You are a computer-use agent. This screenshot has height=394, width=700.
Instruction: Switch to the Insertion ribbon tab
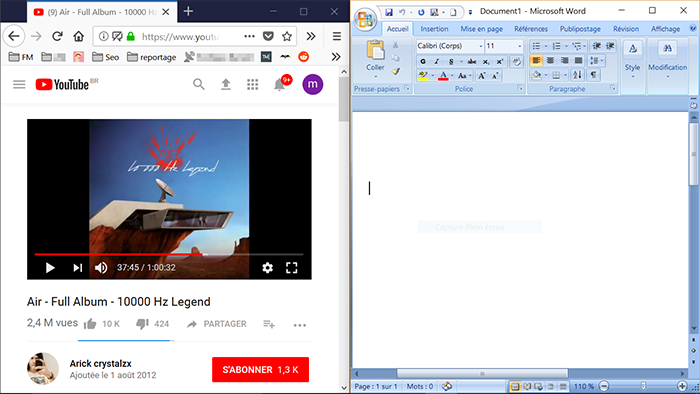coord(434,29)
